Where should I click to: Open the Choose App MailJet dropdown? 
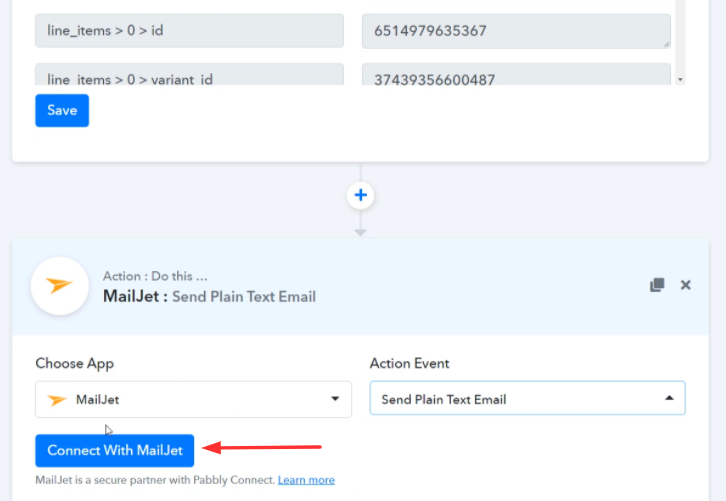(193, 399)
